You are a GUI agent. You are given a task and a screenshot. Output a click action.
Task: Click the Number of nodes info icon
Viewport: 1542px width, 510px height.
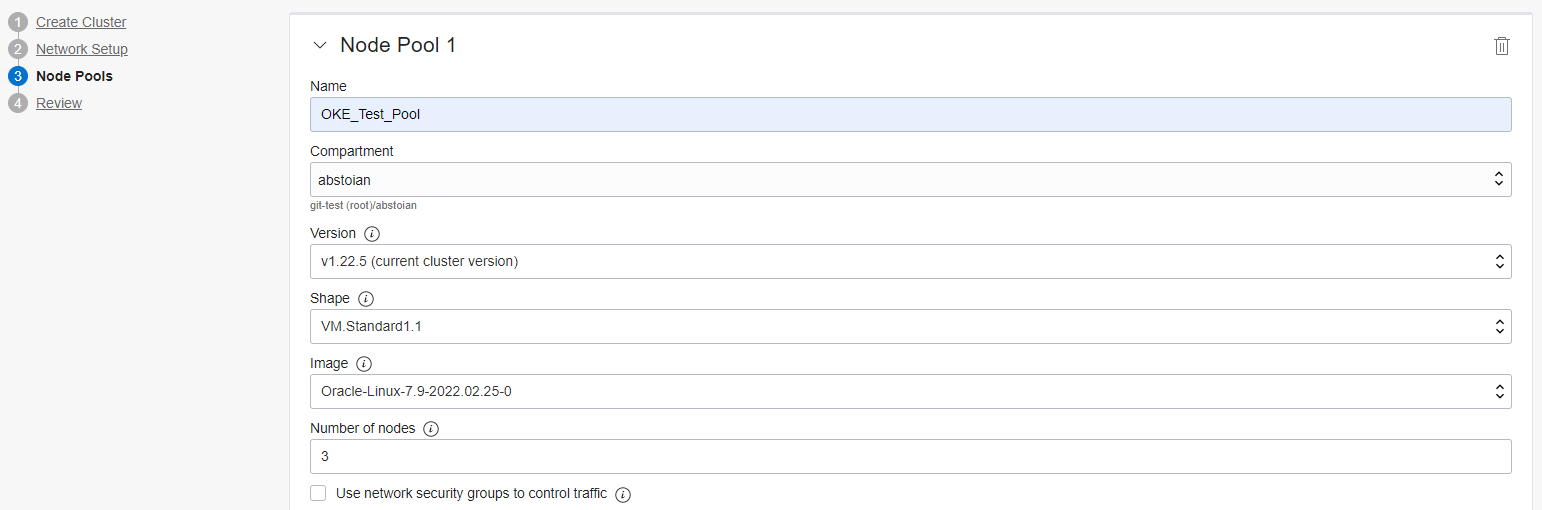tap(431, 429)
